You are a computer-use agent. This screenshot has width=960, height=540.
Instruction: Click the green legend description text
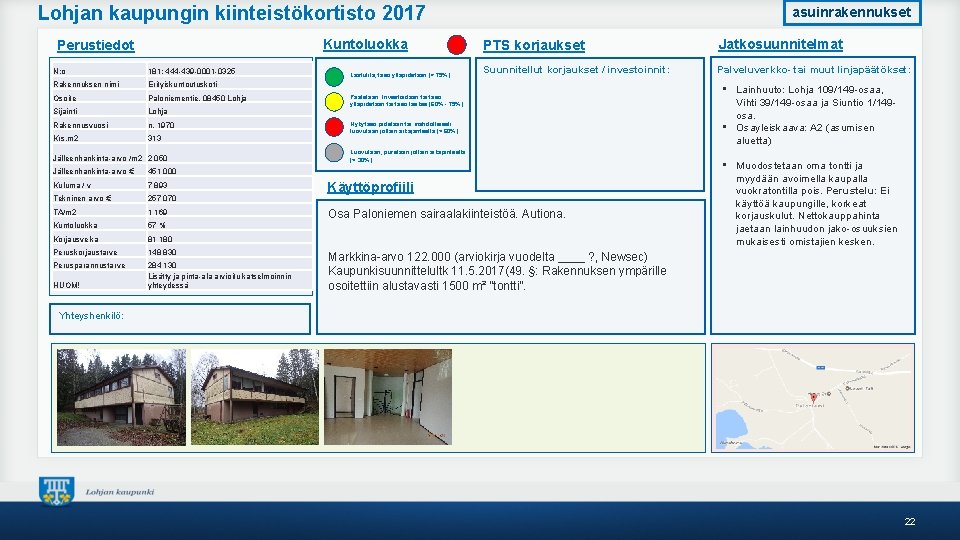[x=400, y=75]
